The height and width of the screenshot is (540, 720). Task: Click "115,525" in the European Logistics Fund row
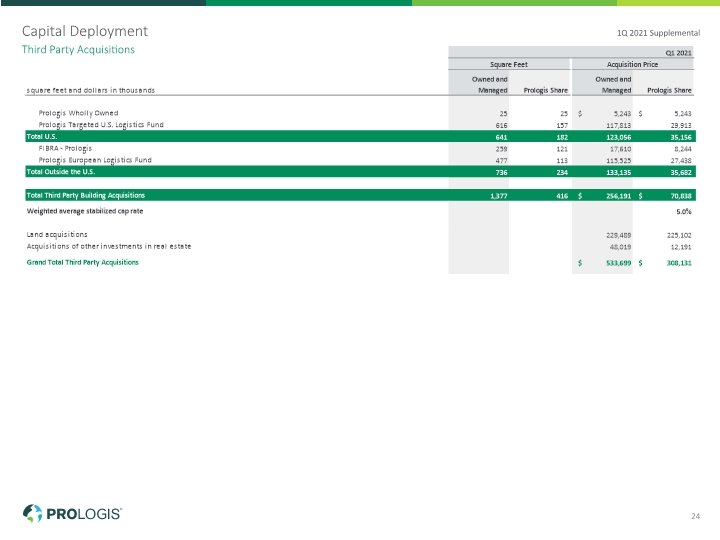coord(619,161)
